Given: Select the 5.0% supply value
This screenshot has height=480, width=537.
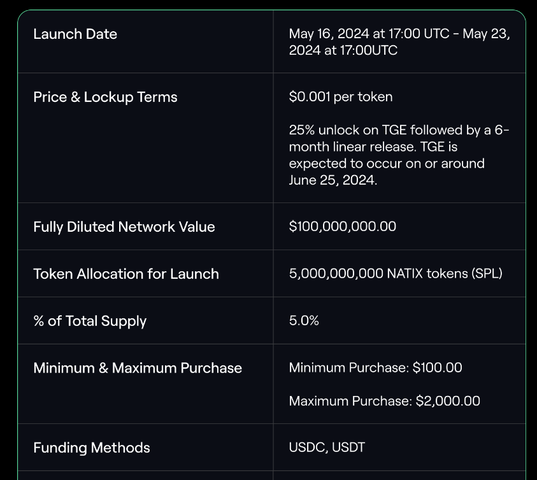Looking at the screenshot, I should (x=304, y=321).
